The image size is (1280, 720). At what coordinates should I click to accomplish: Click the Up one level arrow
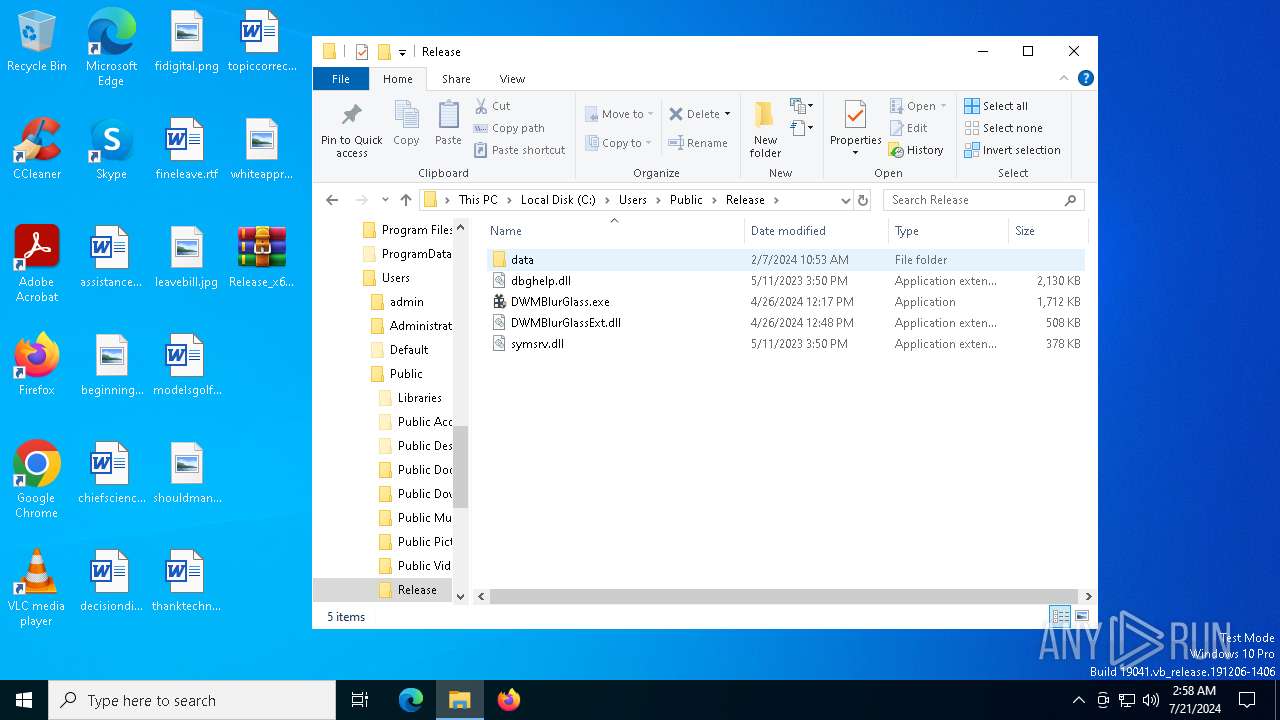point(406,200)
